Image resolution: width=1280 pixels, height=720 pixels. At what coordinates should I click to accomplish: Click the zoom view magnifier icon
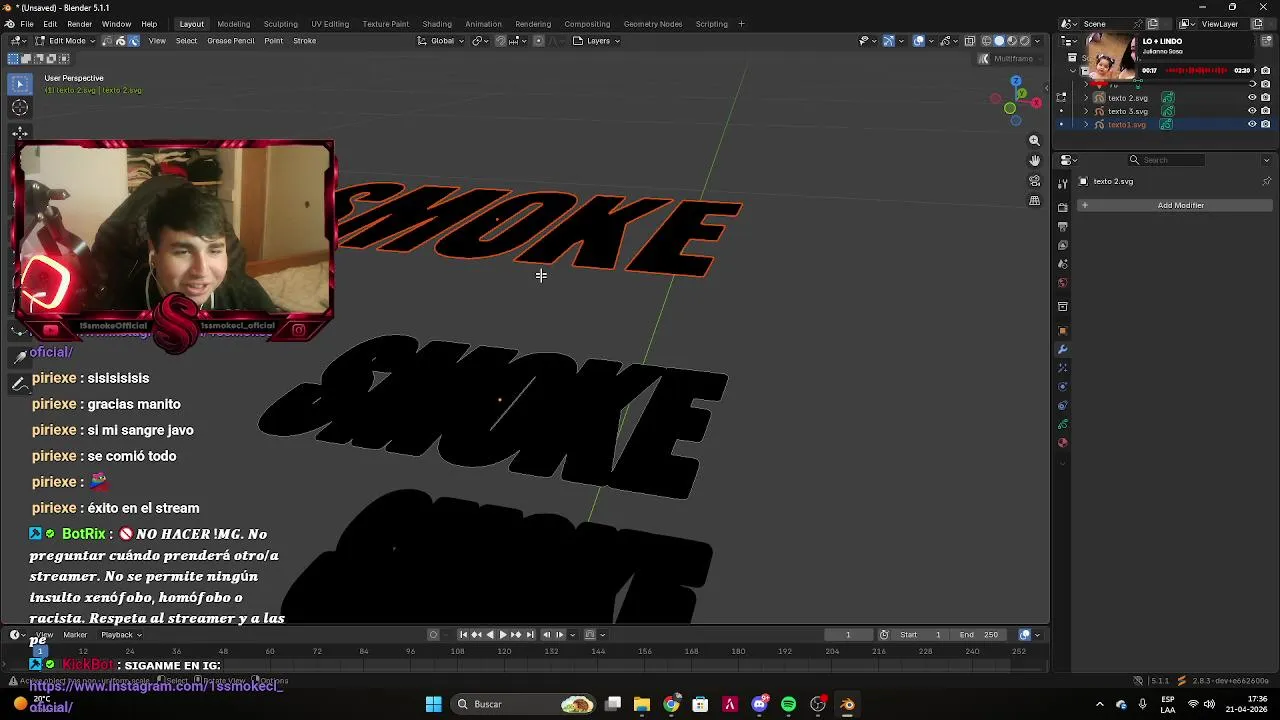tap(1034, 141)
